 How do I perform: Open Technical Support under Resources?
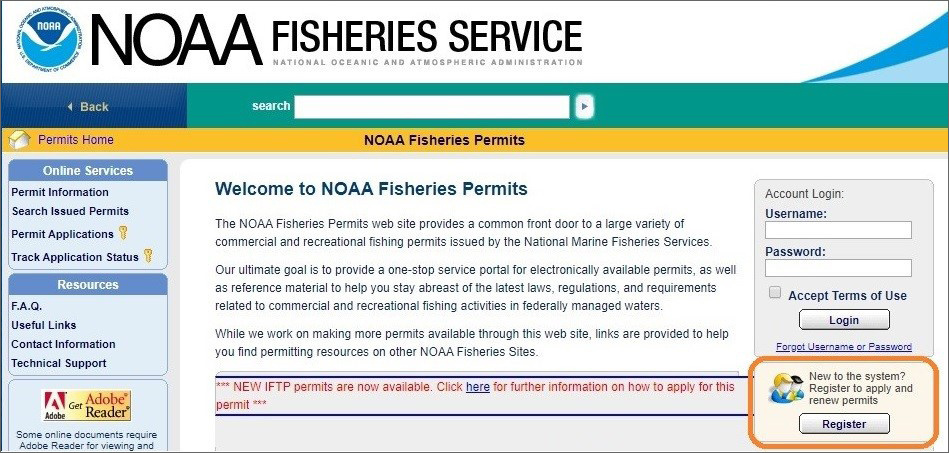[x=59, y=363]
